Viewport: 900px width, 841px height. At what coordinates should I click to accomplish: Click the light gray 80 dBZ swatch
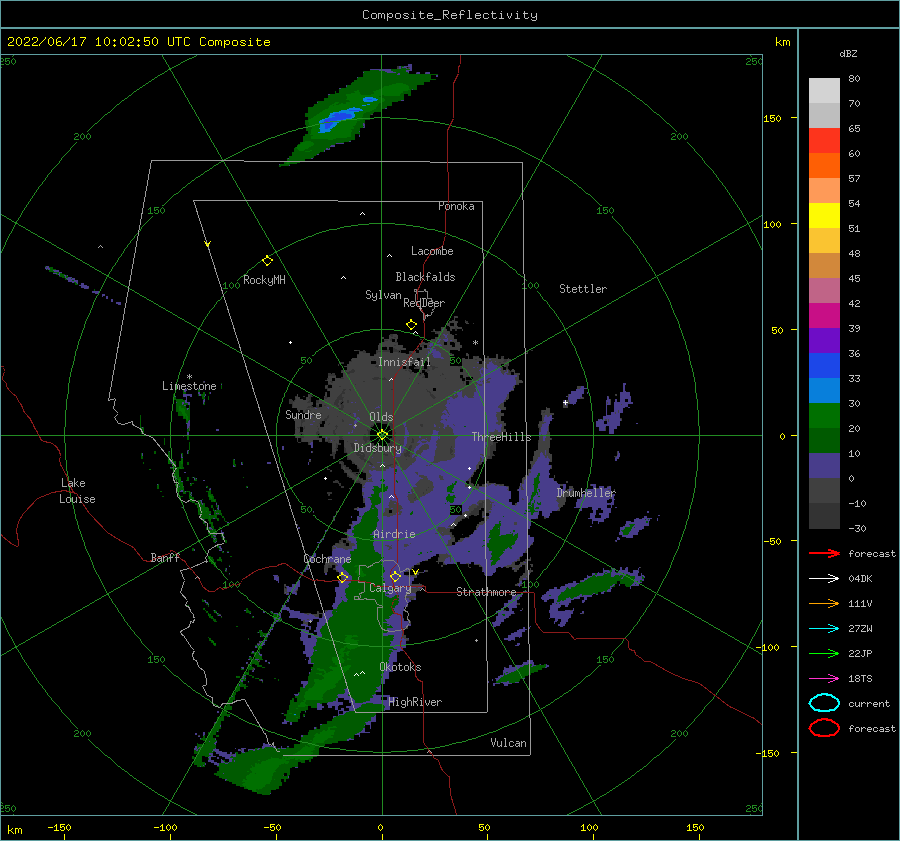coord(824,90)
